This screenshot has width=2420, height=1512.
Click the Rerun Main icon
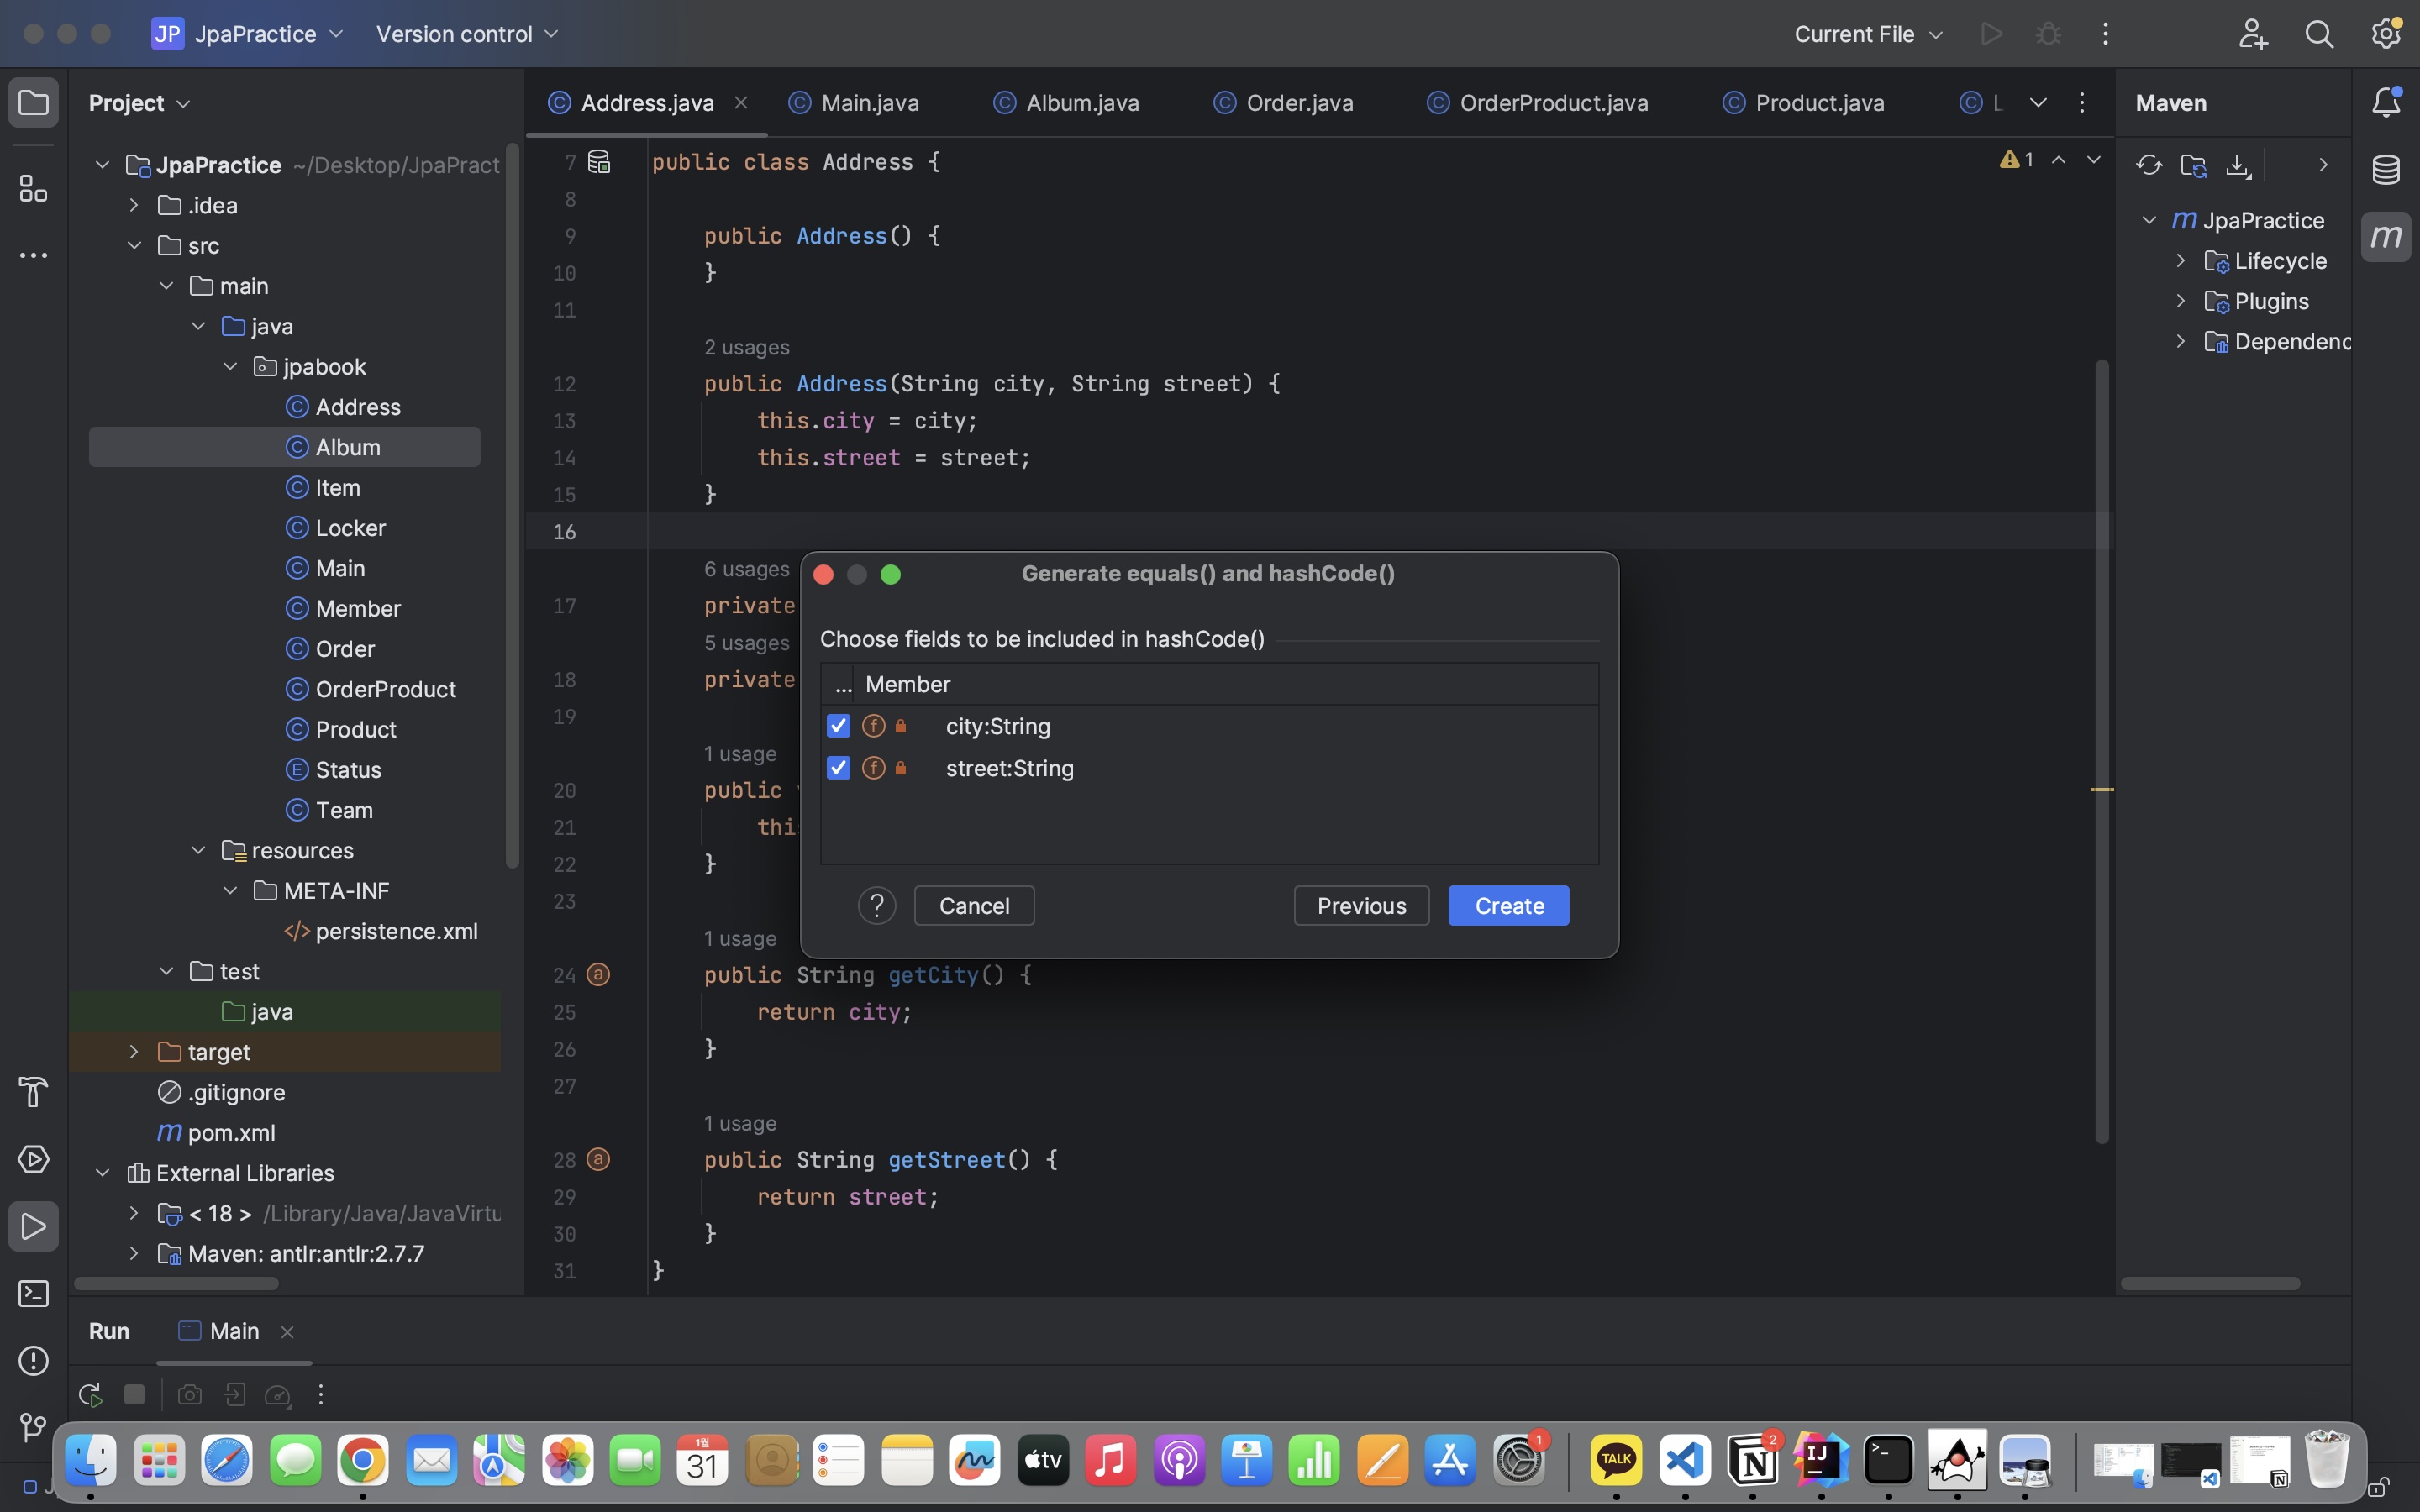[90, 1394]
